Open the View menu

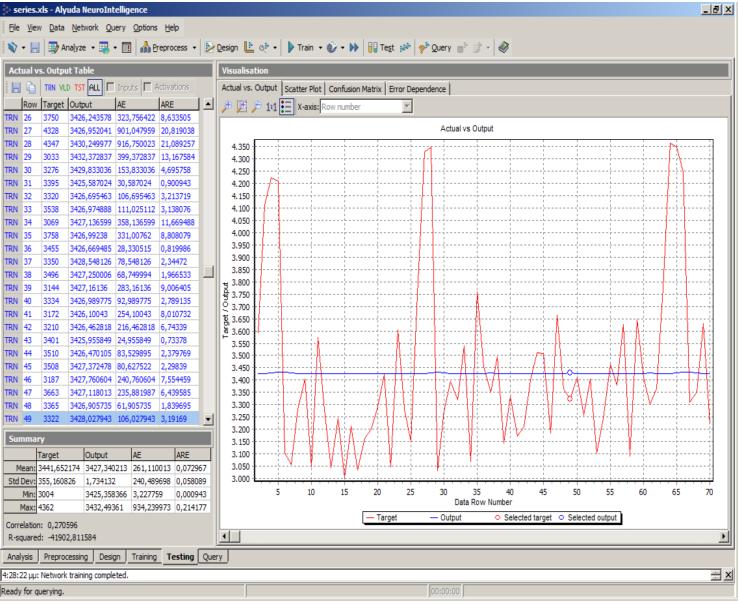point(34,28)
